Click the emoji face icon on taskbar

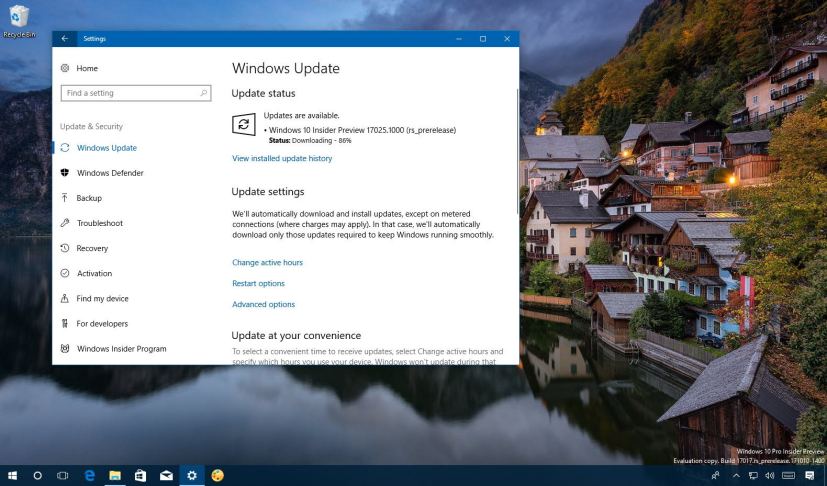point(217,475)
